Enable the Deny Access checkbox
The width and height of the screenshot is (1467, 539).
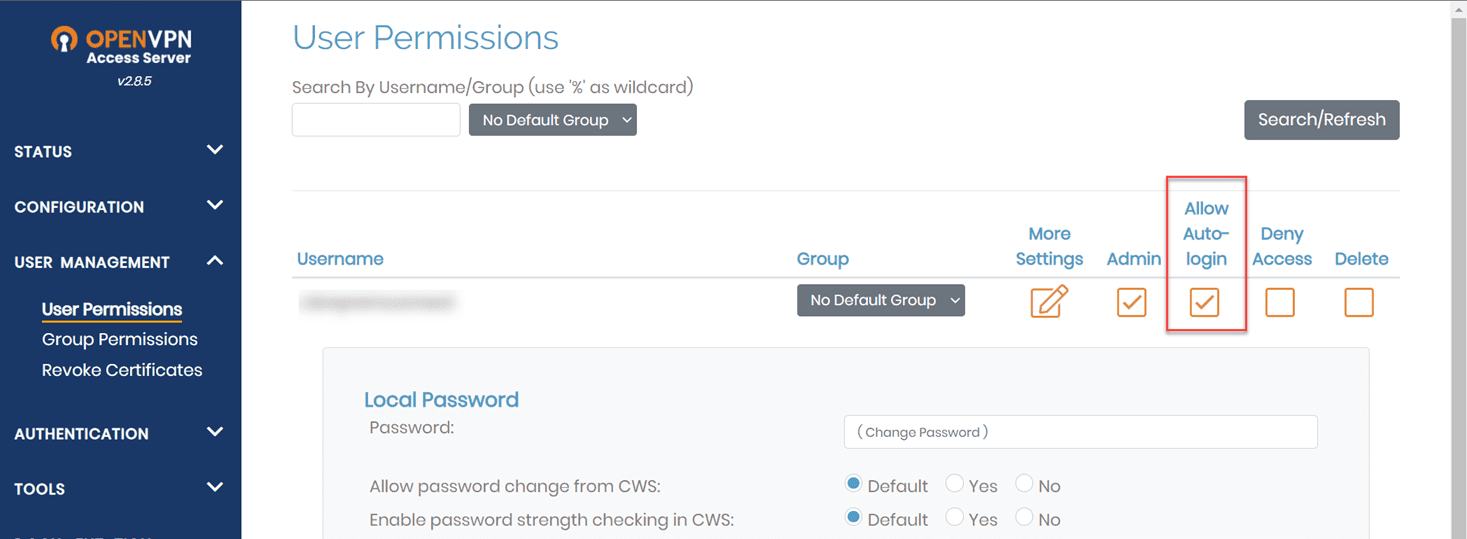[1280, 302]
